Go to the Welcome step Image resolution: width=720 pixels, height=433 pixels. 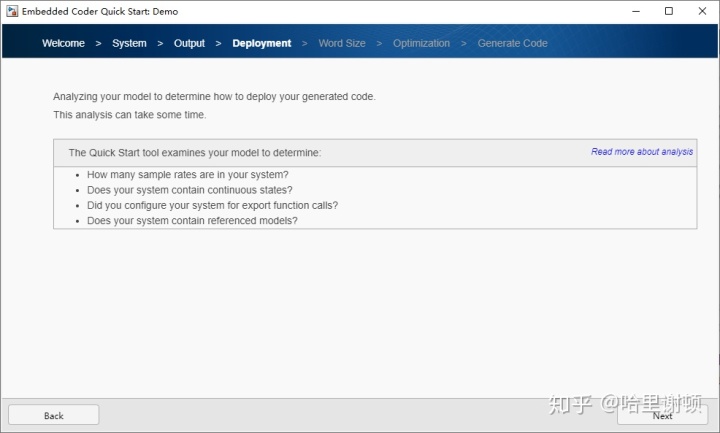tap(63, 43)
